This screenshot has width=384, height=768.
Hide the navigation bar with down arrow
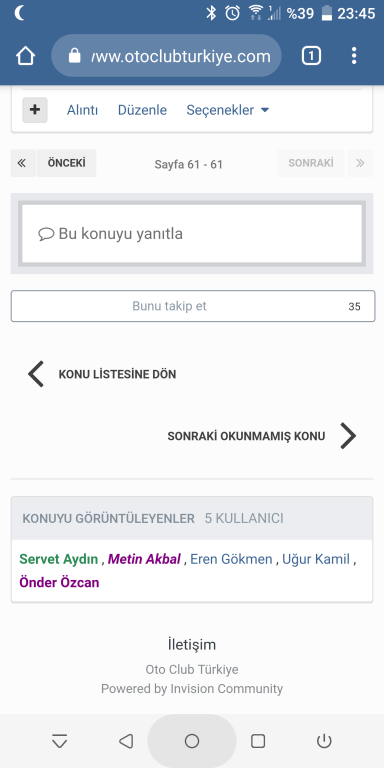[60, 742]
